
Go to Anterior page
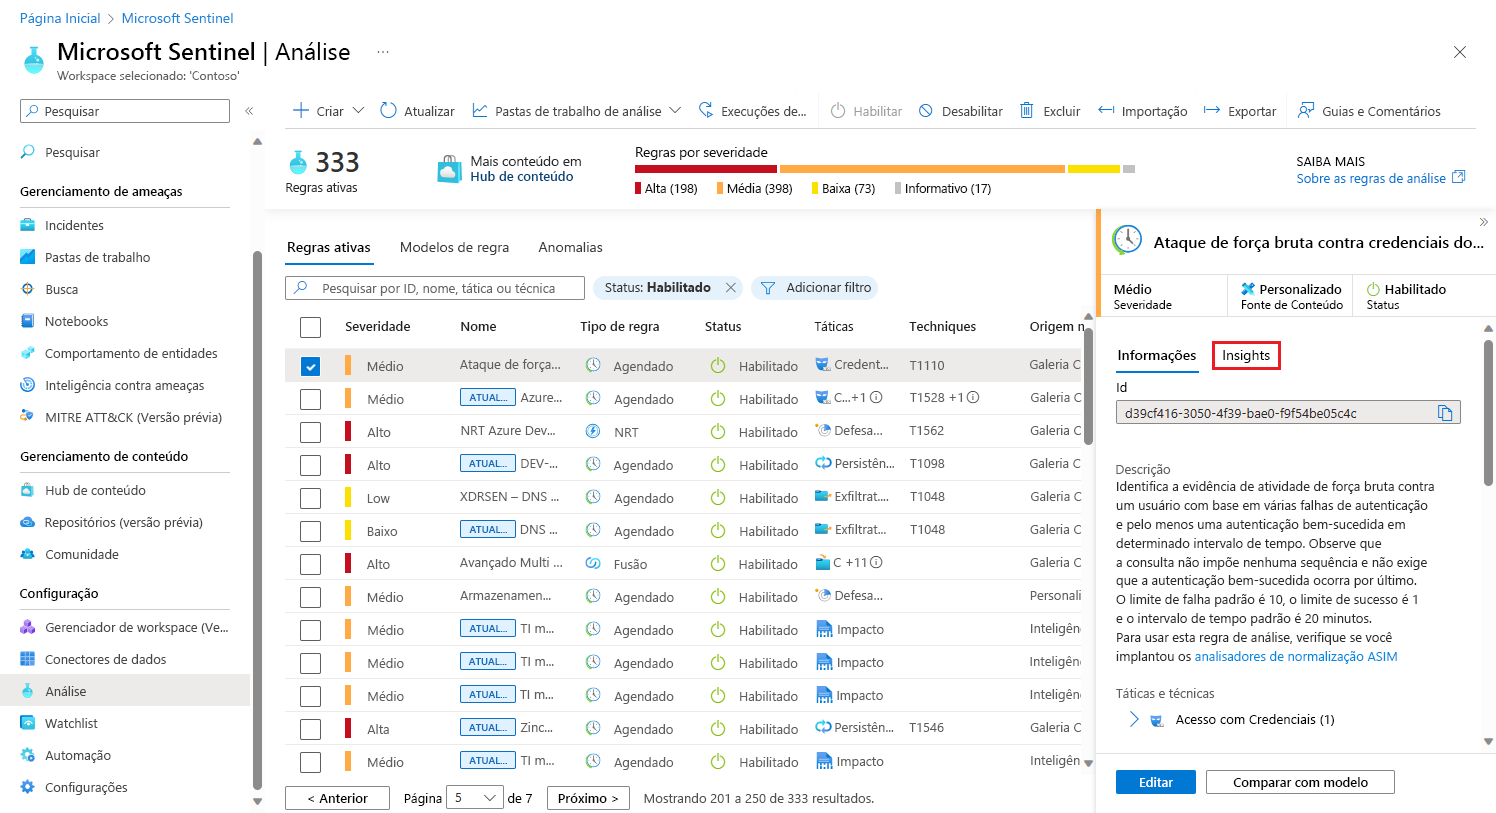tap(337, 798)
